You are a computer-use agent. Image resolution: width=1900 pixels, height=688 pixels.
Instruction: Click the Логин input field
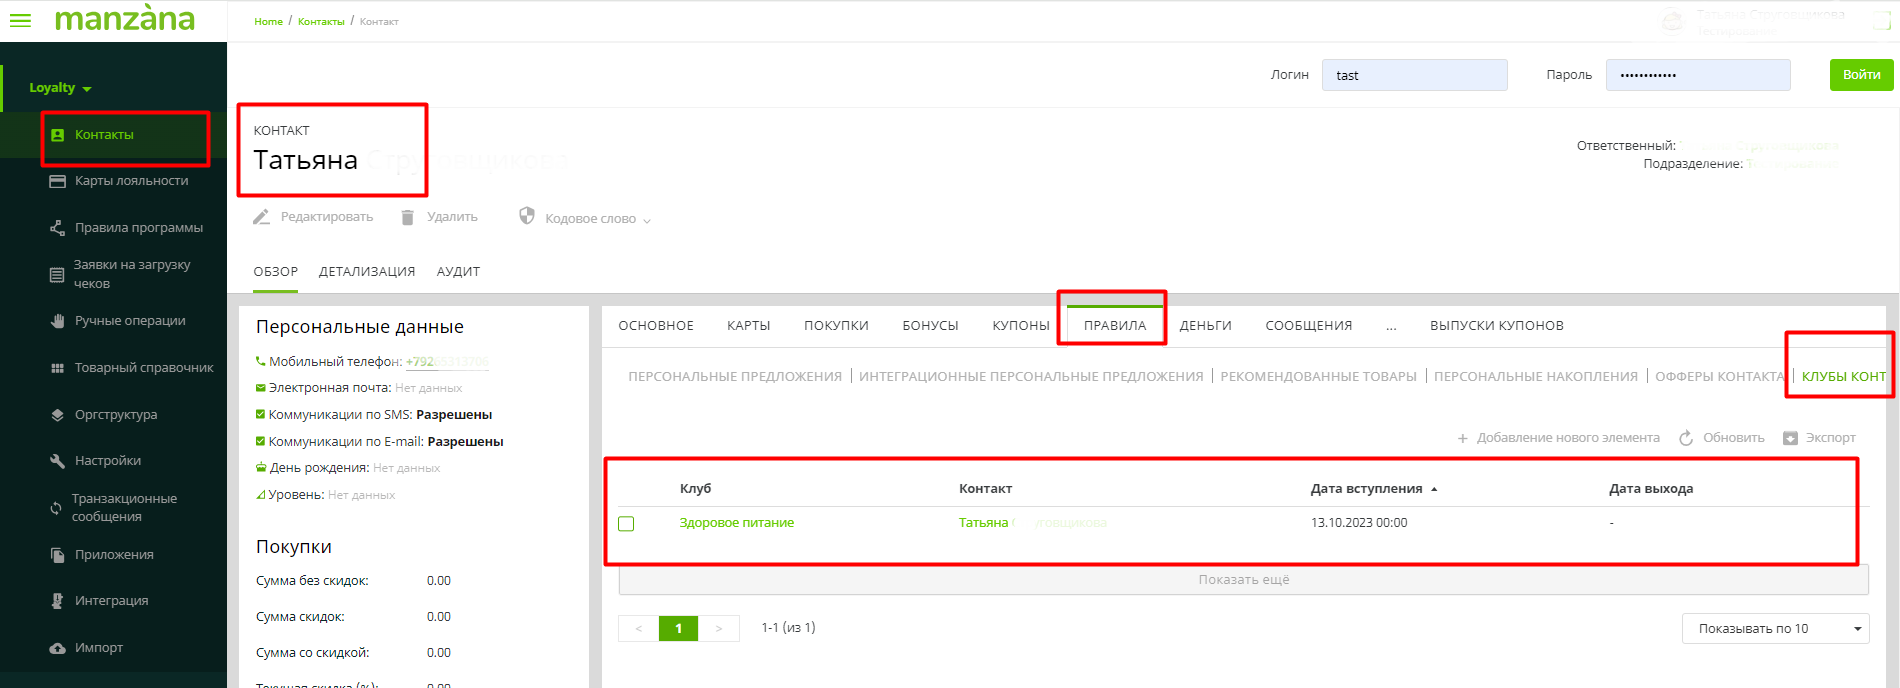click(1414, 75)
